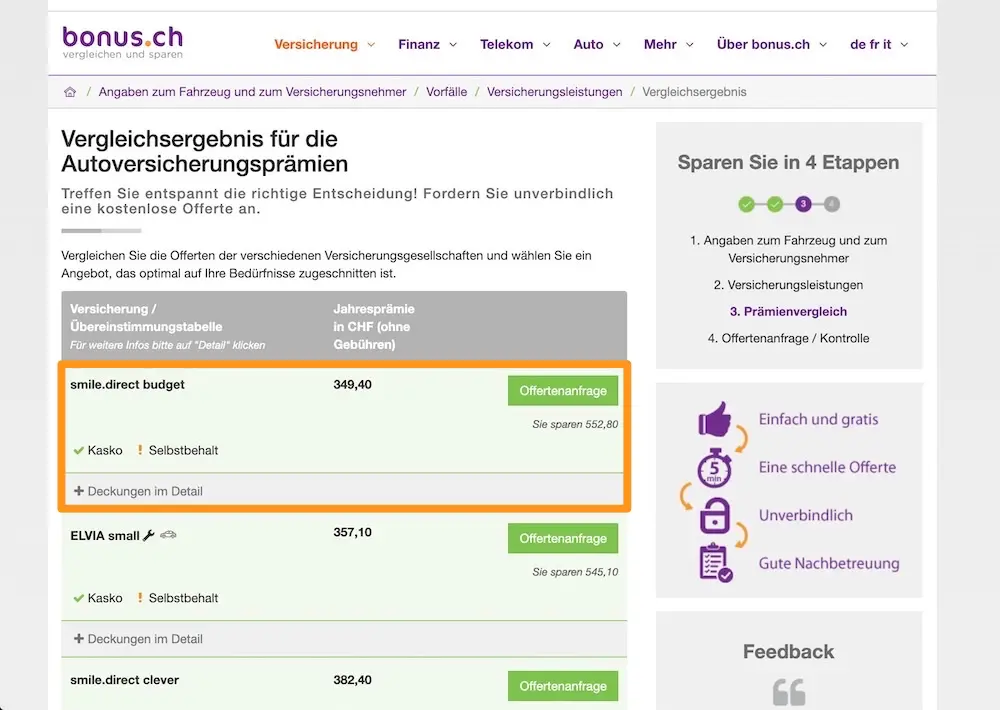Click step 3 Prämienvergleich in sidebar
The image size is (1000, 710).
788,312
